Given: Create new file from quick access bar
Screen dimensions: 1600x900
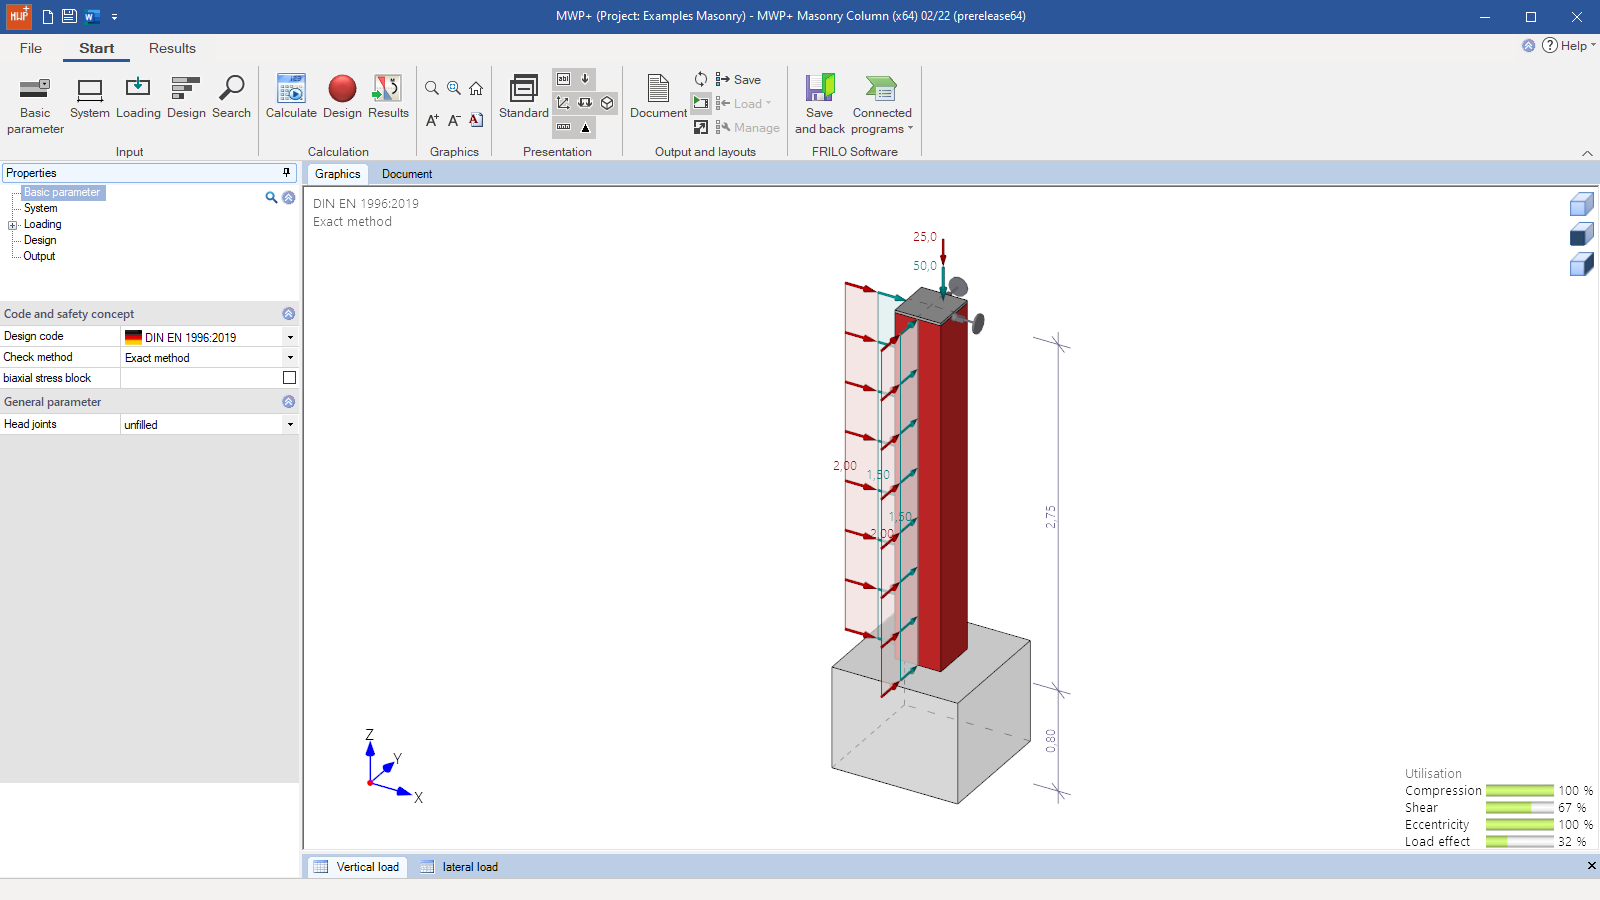Looking at the screenshot, I should tap(47, 16).
